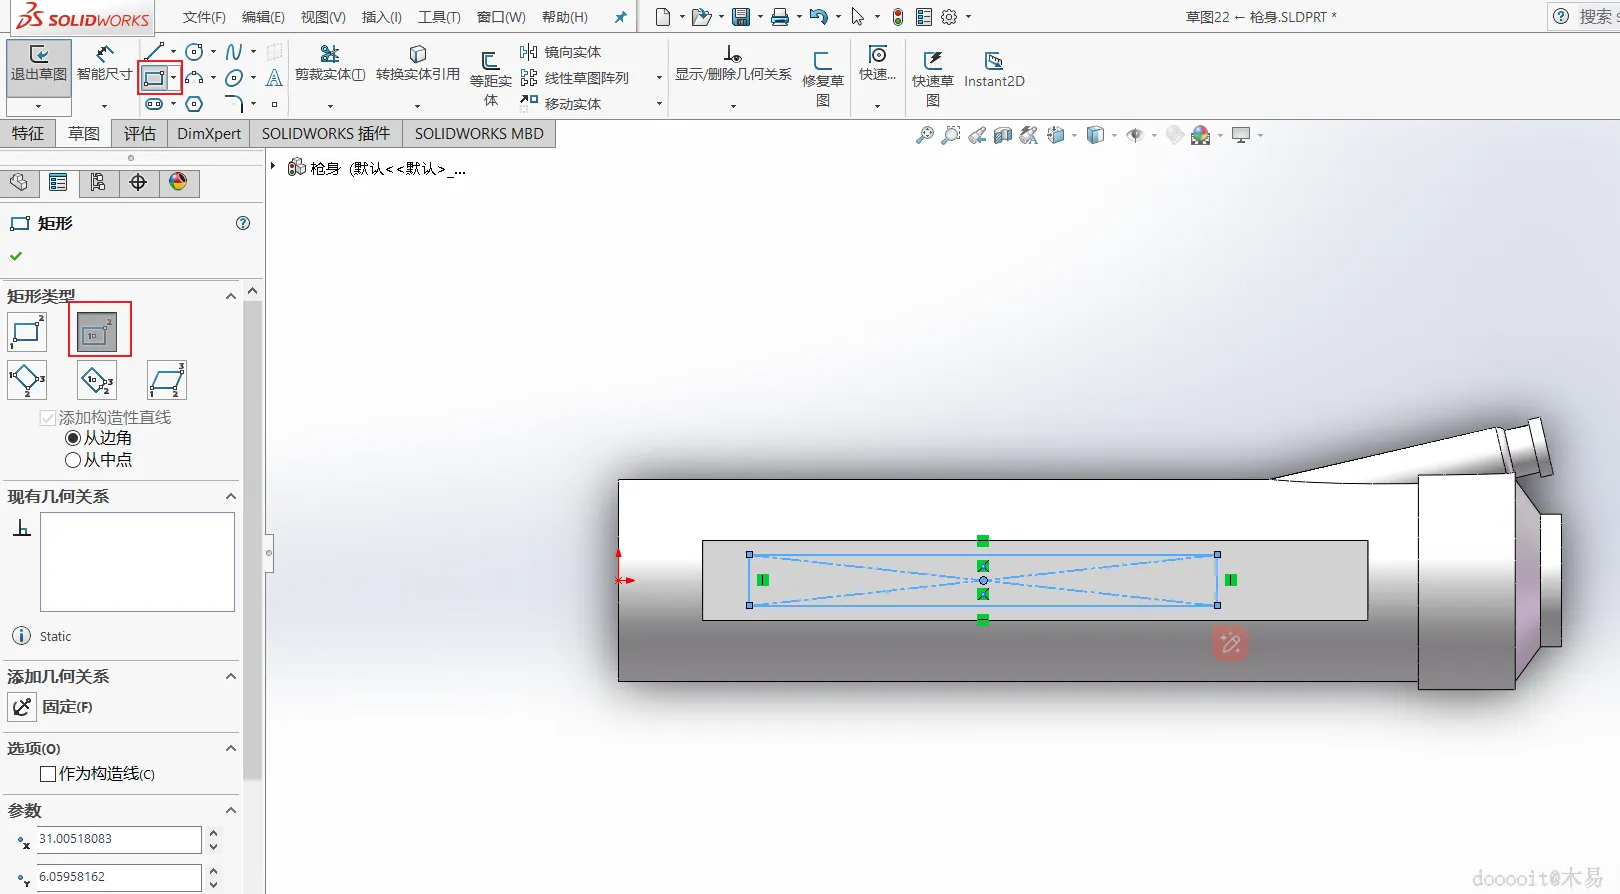Open the Options gear icon

[x=949, y=17]
